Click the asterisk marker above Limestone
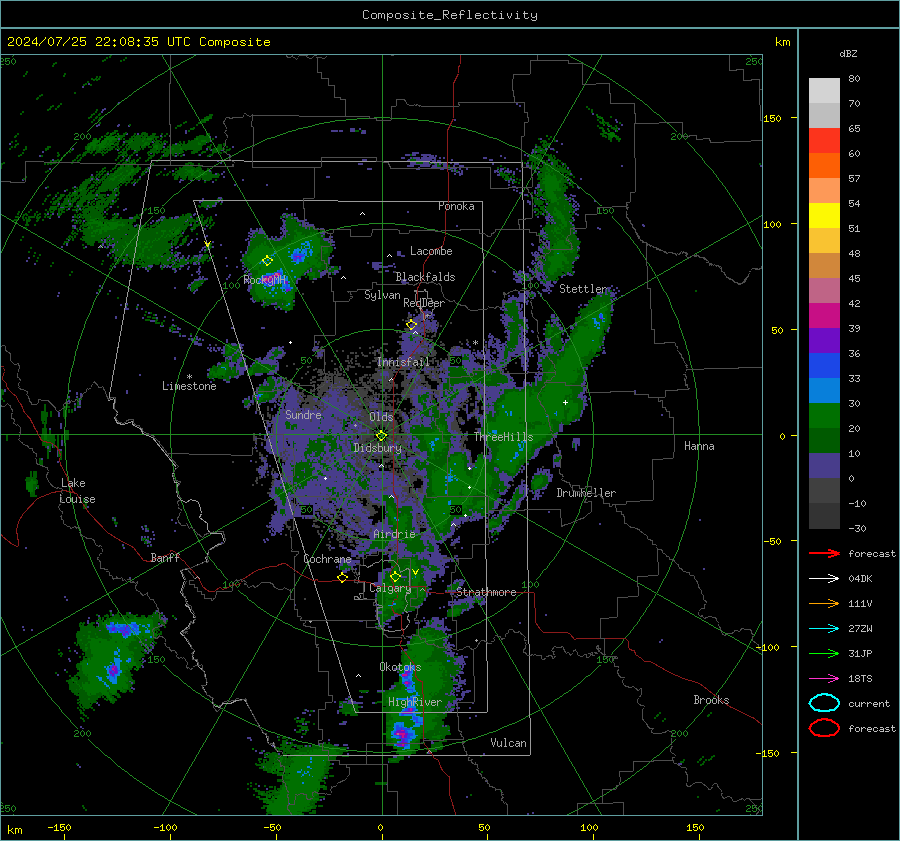This screenshot has height=841, width=900. (189, 377)
